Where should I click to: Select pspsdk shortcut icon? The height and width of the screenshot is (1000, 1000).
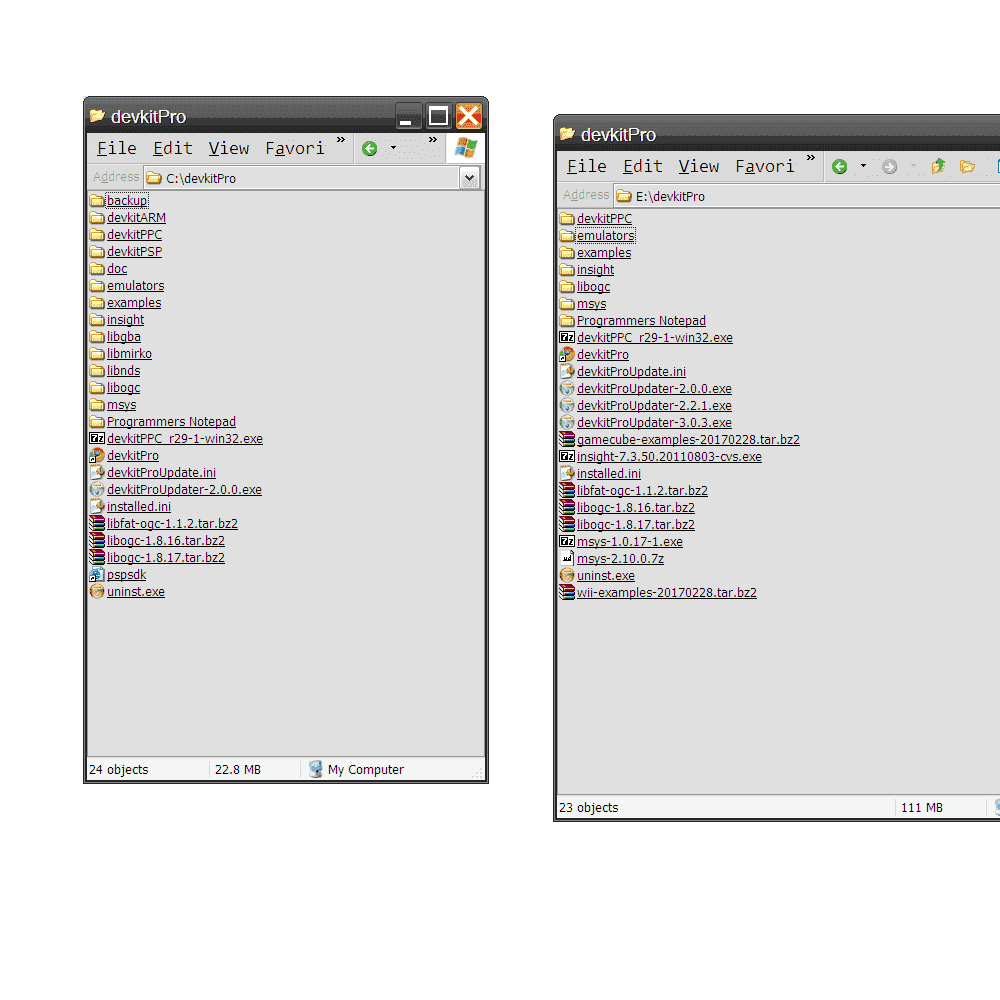tap(97, 575)
